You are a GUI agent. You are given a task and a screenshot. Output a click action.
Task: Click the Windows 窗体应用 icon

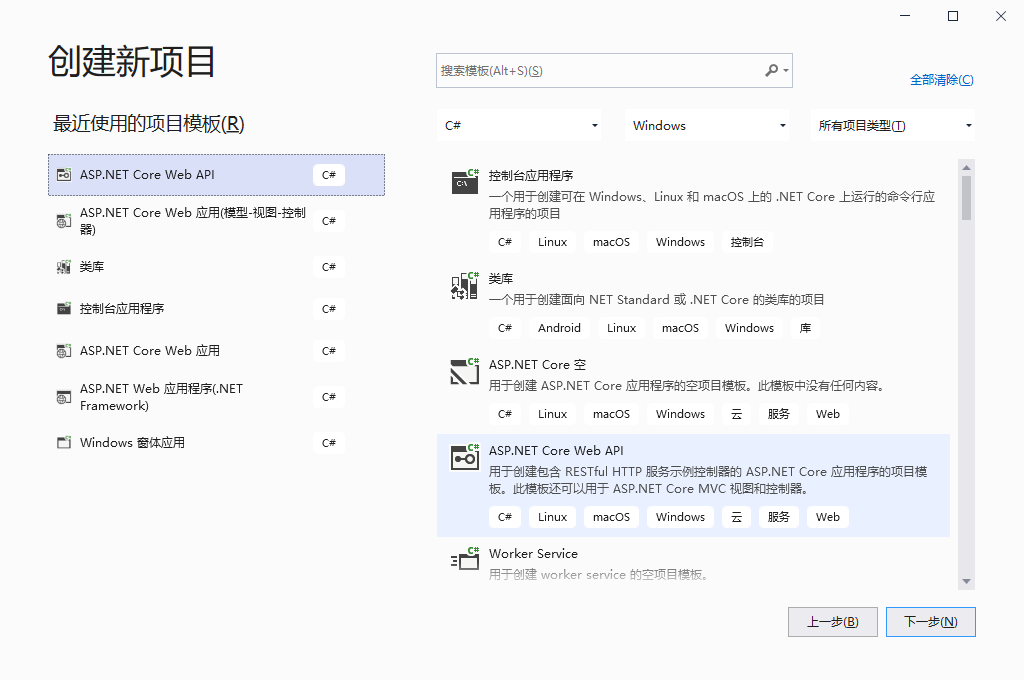[x=64, y=442]
